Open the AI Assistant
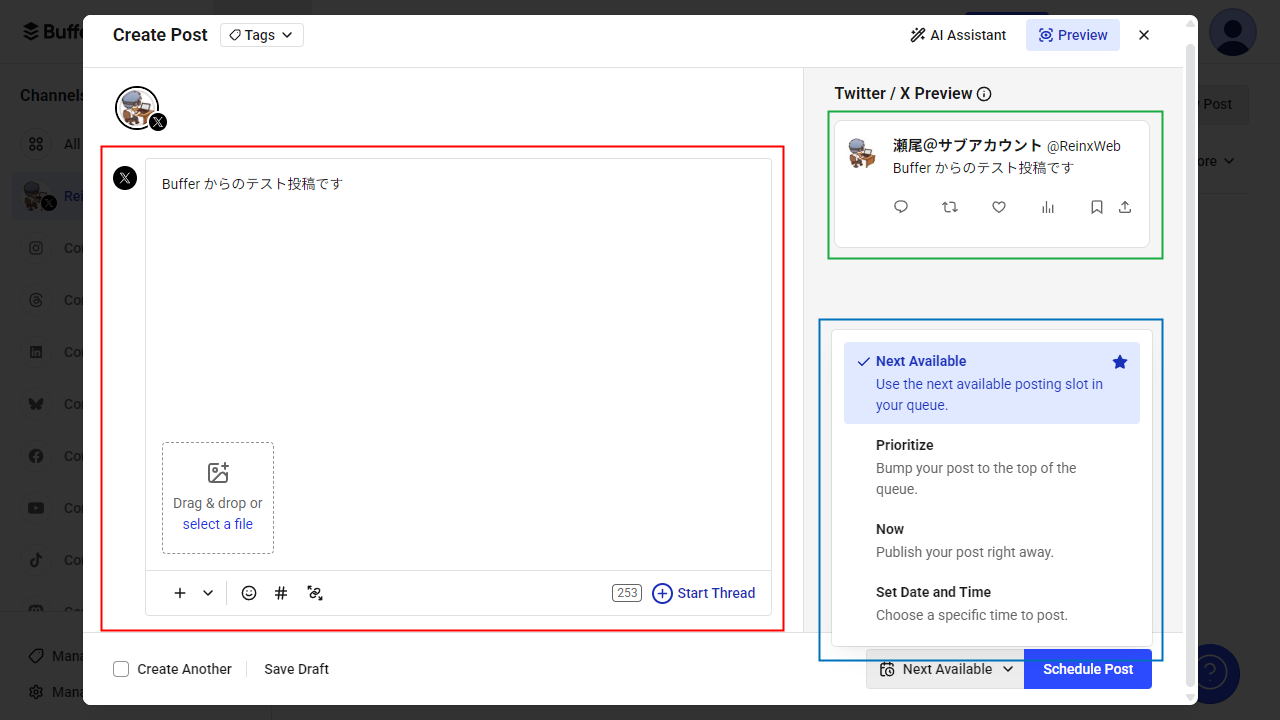1280x720 pixels. point(957,34)
